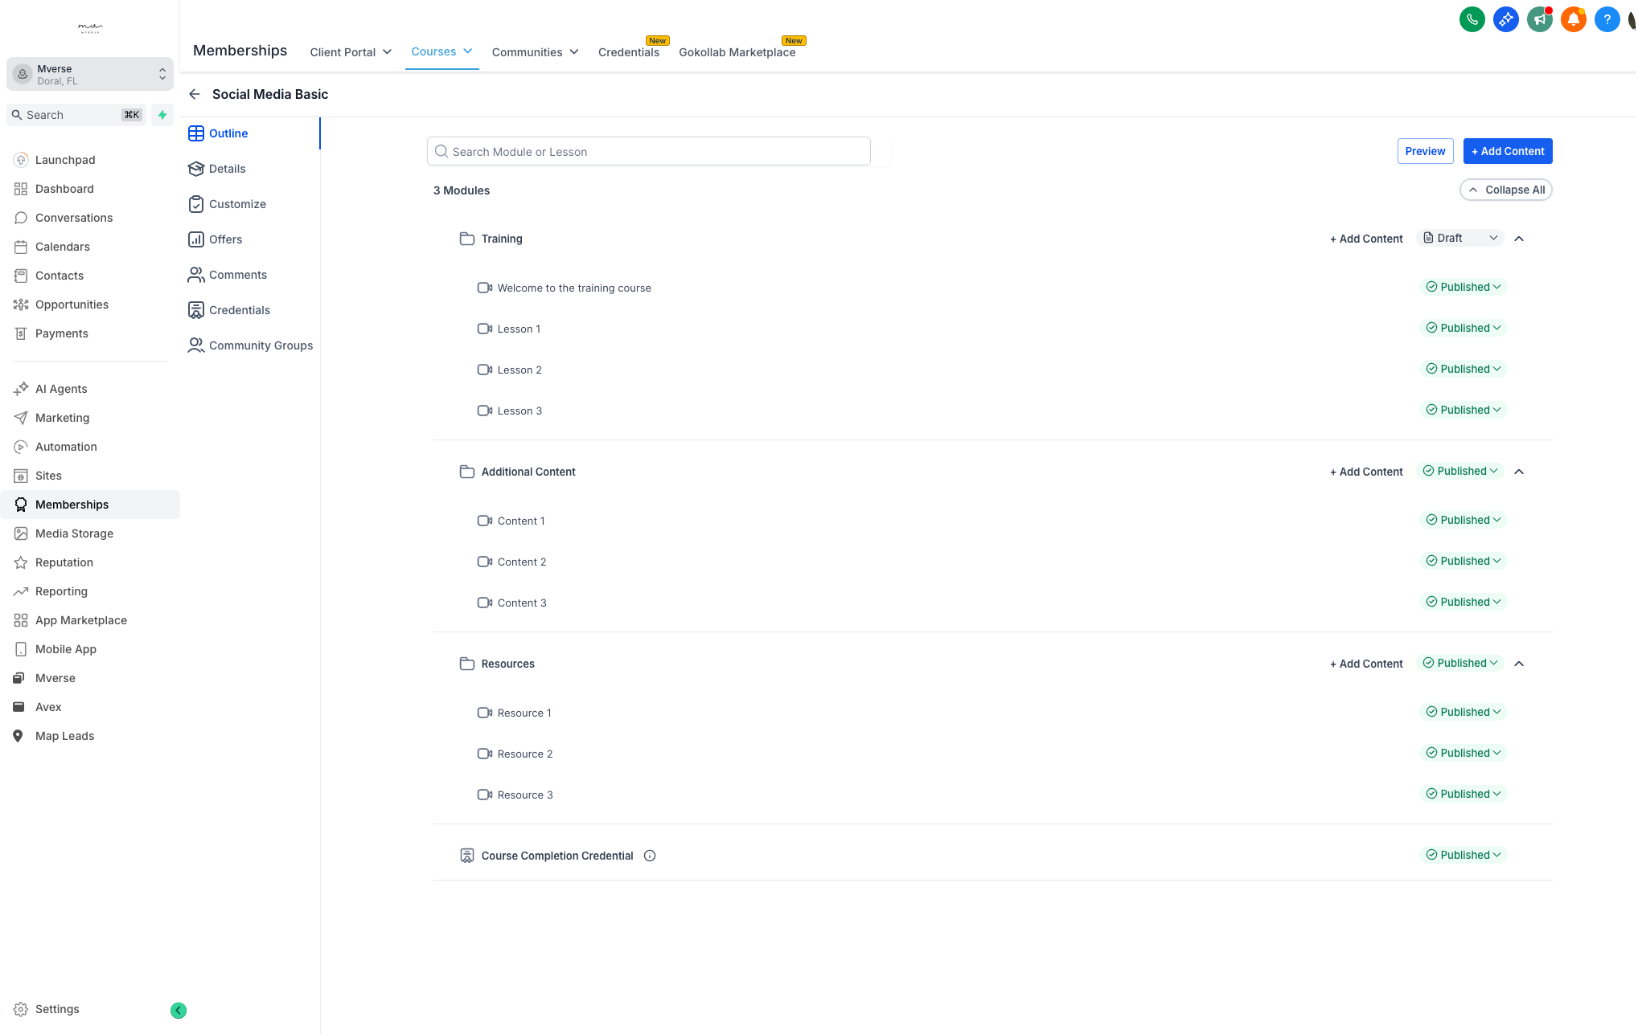Click the Contacts icon in sidebar

click(21, 276)
